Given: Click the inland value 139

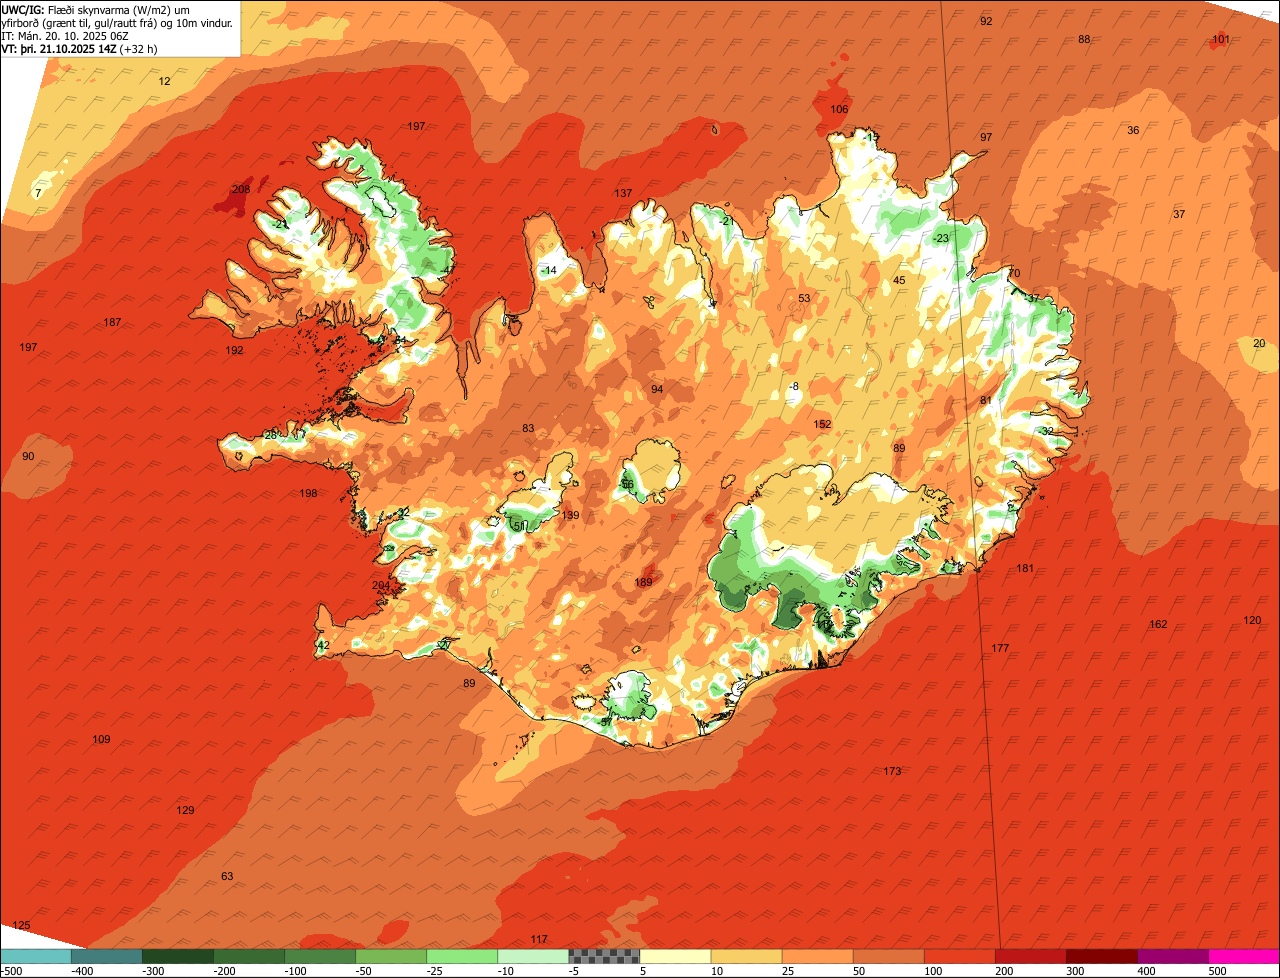Looking at the screenshot, I should pos(570,515).
